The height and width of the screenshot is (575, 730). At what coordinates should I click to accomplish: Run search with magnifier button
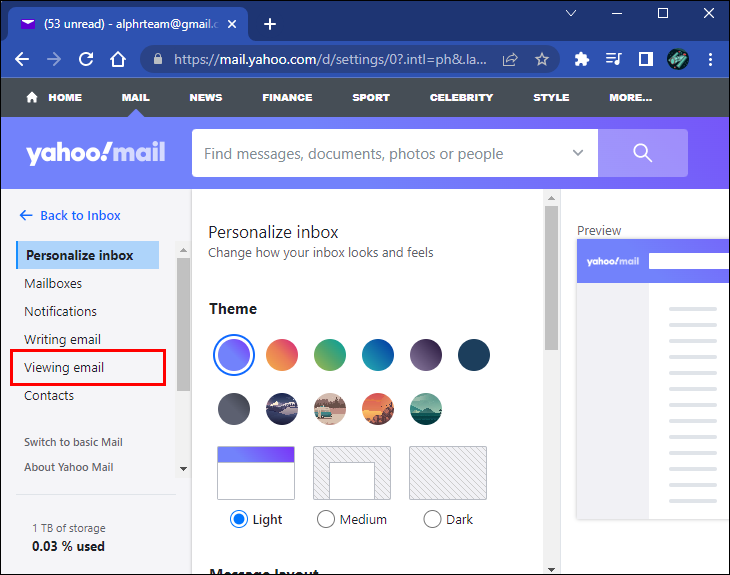pos(642,153)
